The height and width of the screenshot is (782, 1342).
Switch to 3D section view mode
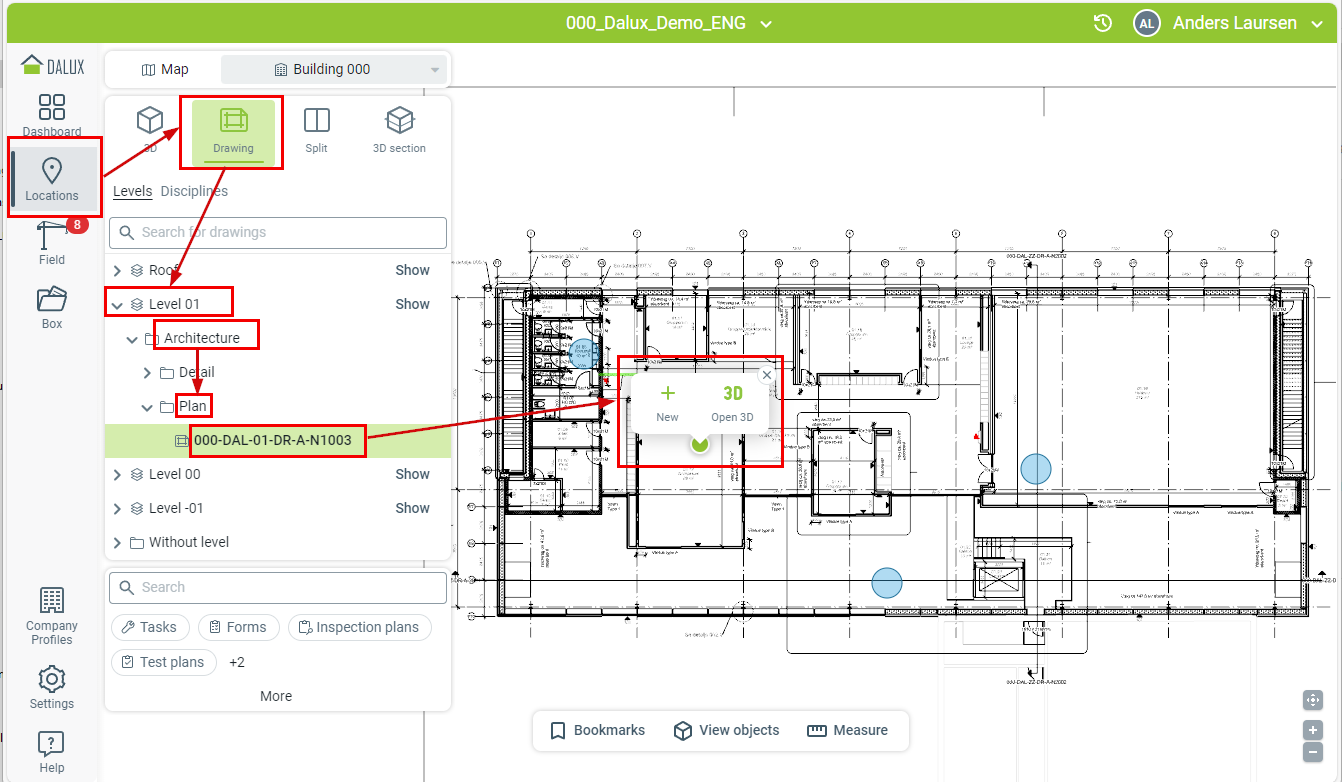[x=399, y=130]
